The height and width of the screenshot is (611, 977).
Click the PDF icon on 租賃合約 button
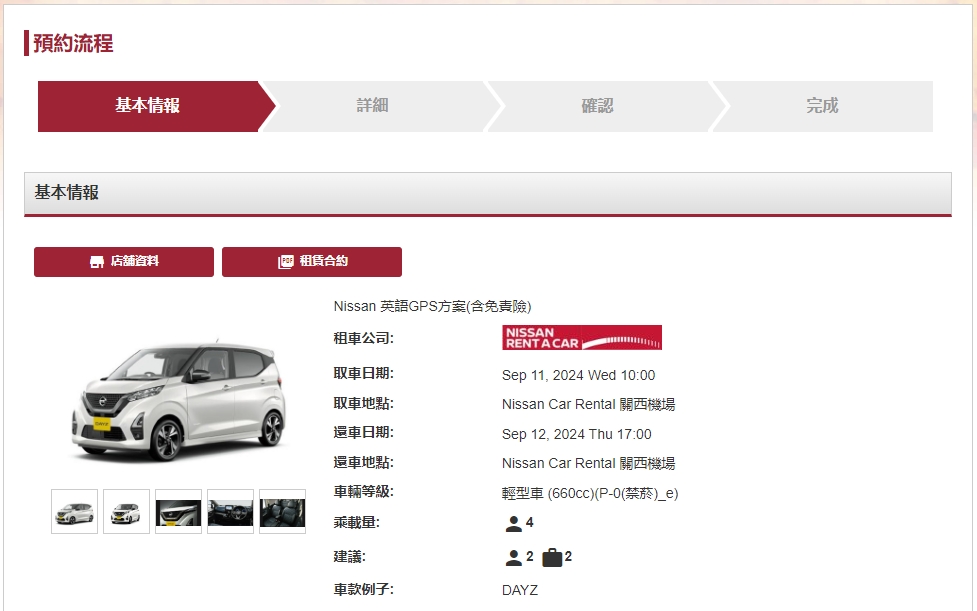point(285,262)
